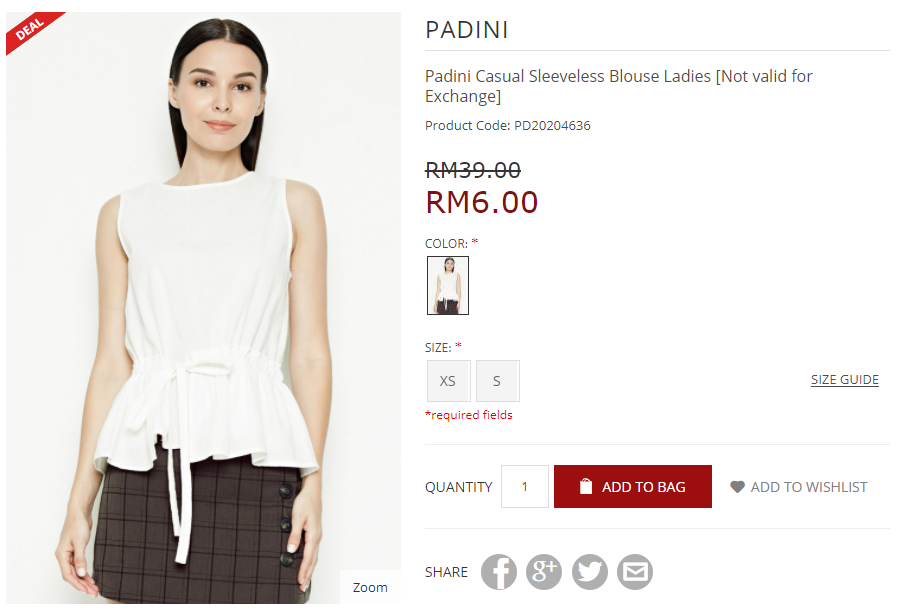
Task: Focus the quantity input field
Action: click(x=525, y=486)
